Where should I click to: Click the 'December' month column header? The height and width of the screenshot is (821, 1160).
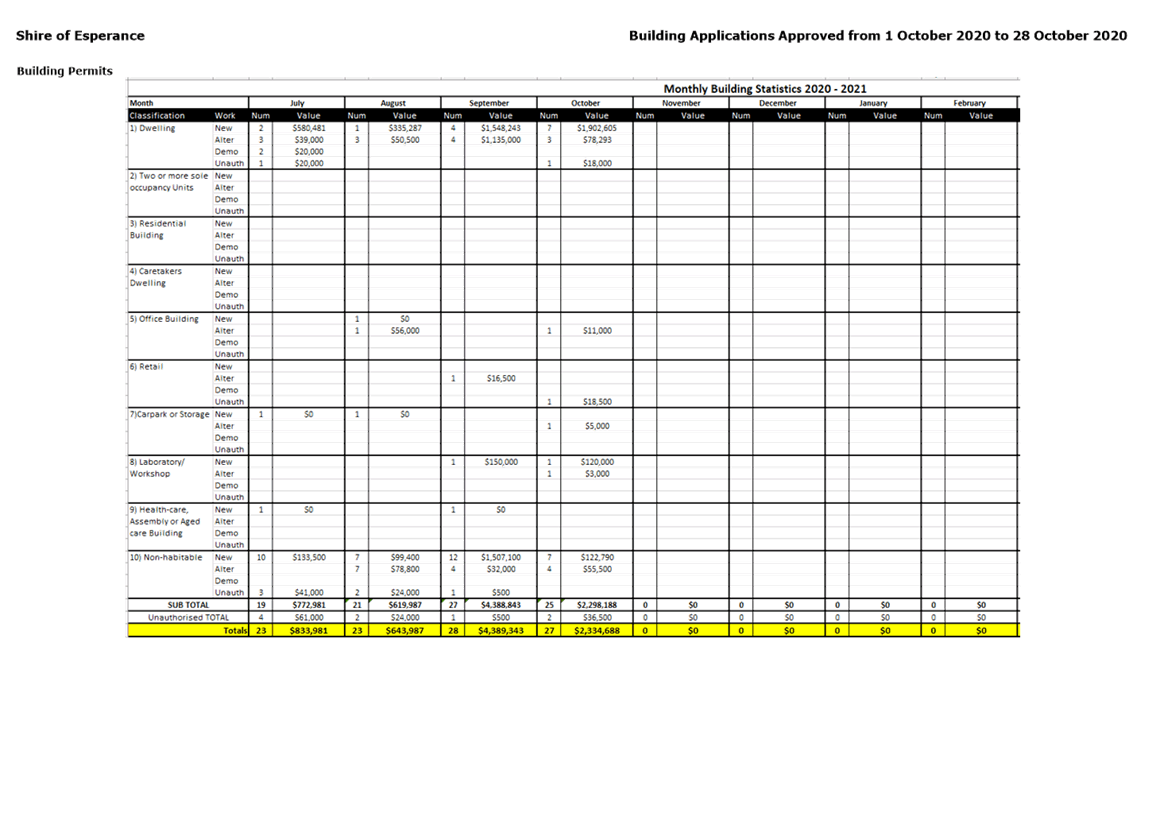pos(778,104)
